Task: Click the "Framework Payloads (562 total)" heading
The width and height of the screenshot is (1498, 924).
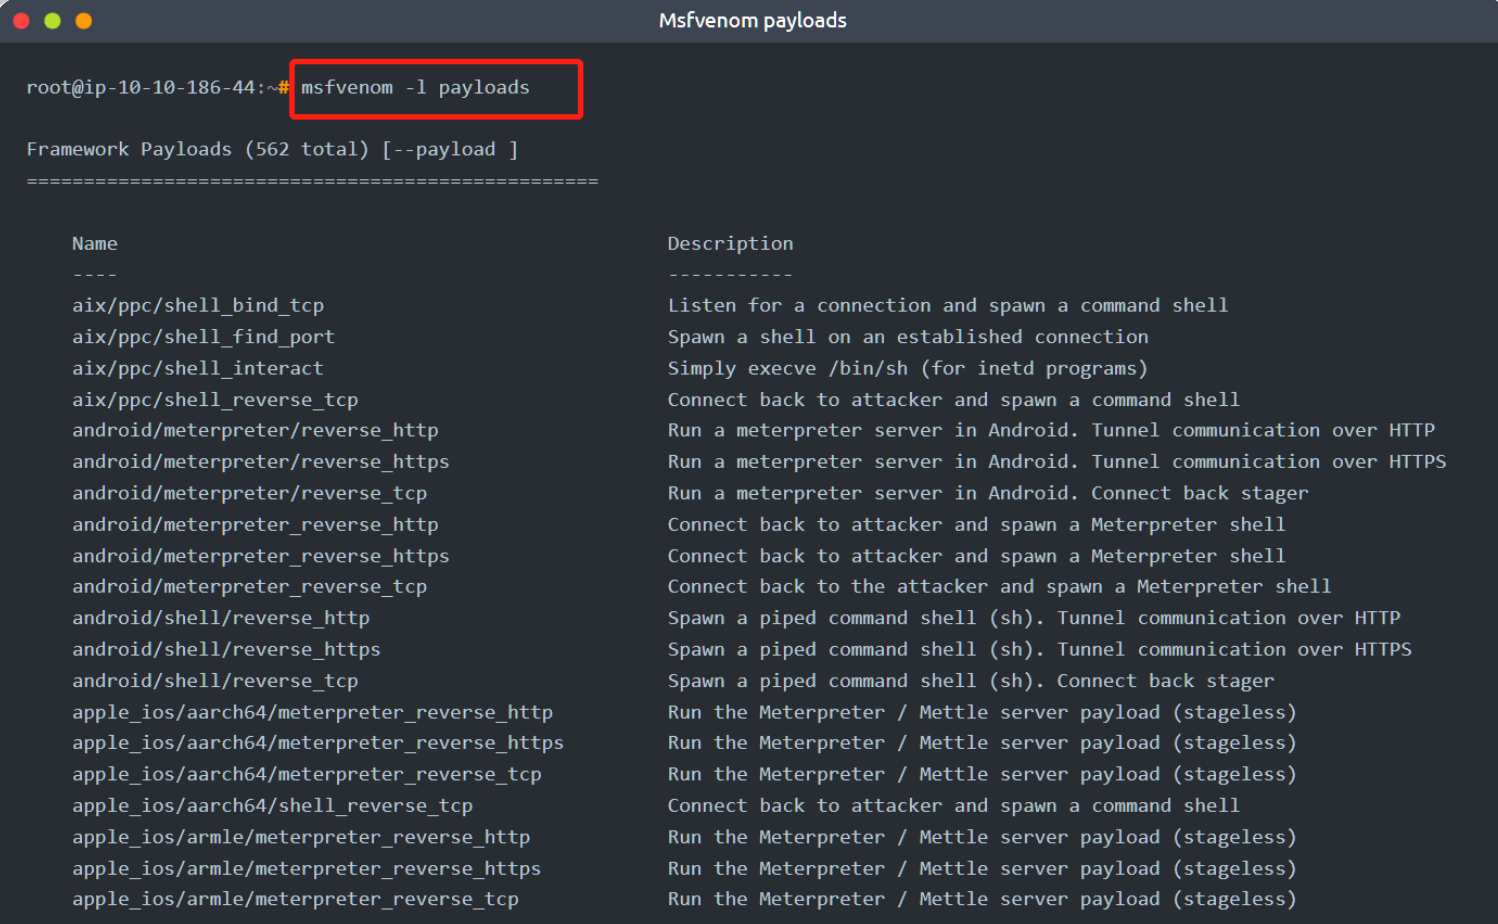Action: click(198, 150)
